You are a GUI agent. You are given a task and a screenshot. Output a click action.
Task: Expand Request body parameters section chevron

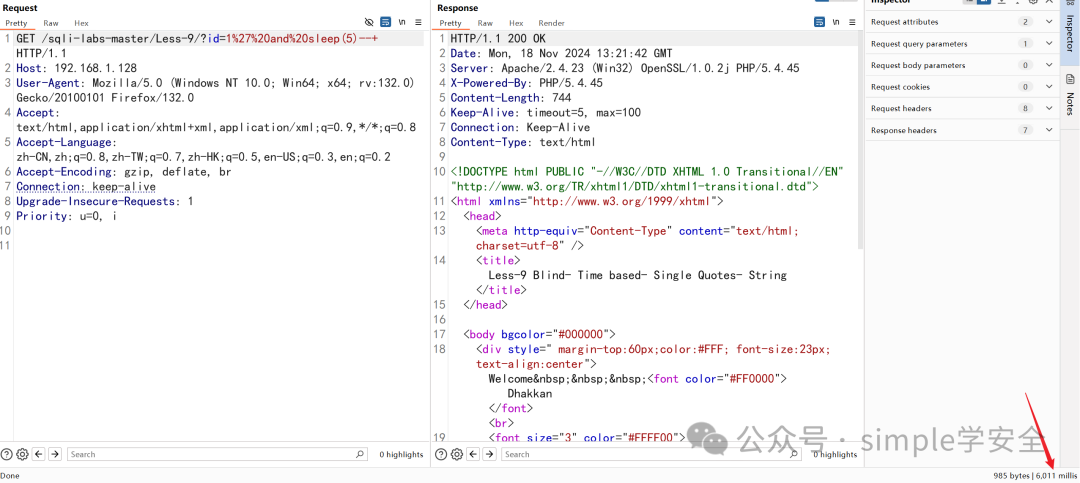point(1049,65)
